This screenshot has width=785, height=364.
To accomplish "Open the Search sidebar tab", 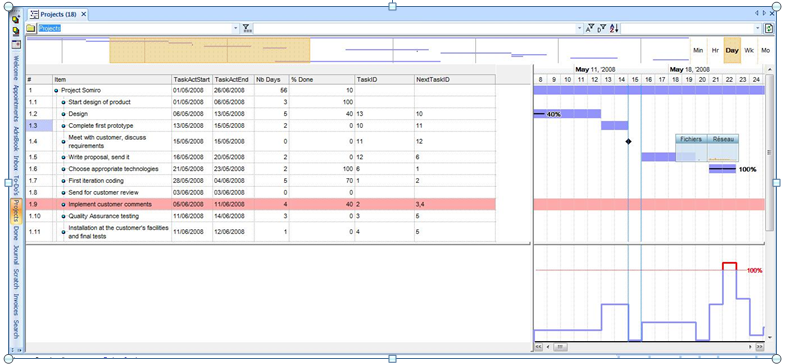I will click(16, 329).
